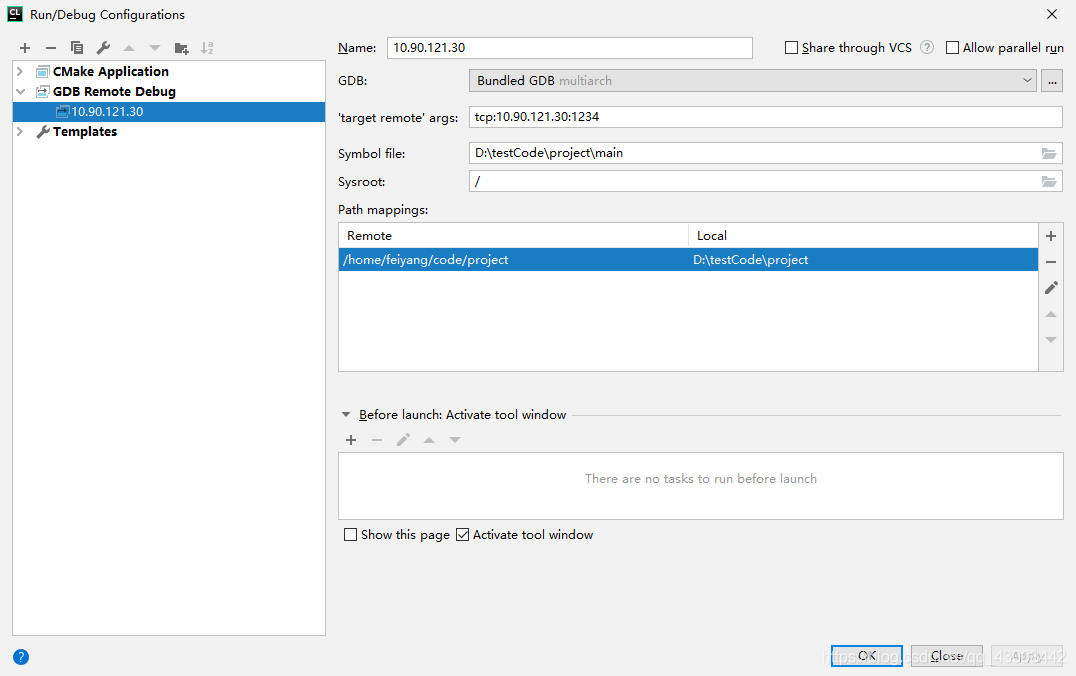Close the Run/Debug Configurations dialog

click(1051, 14)
